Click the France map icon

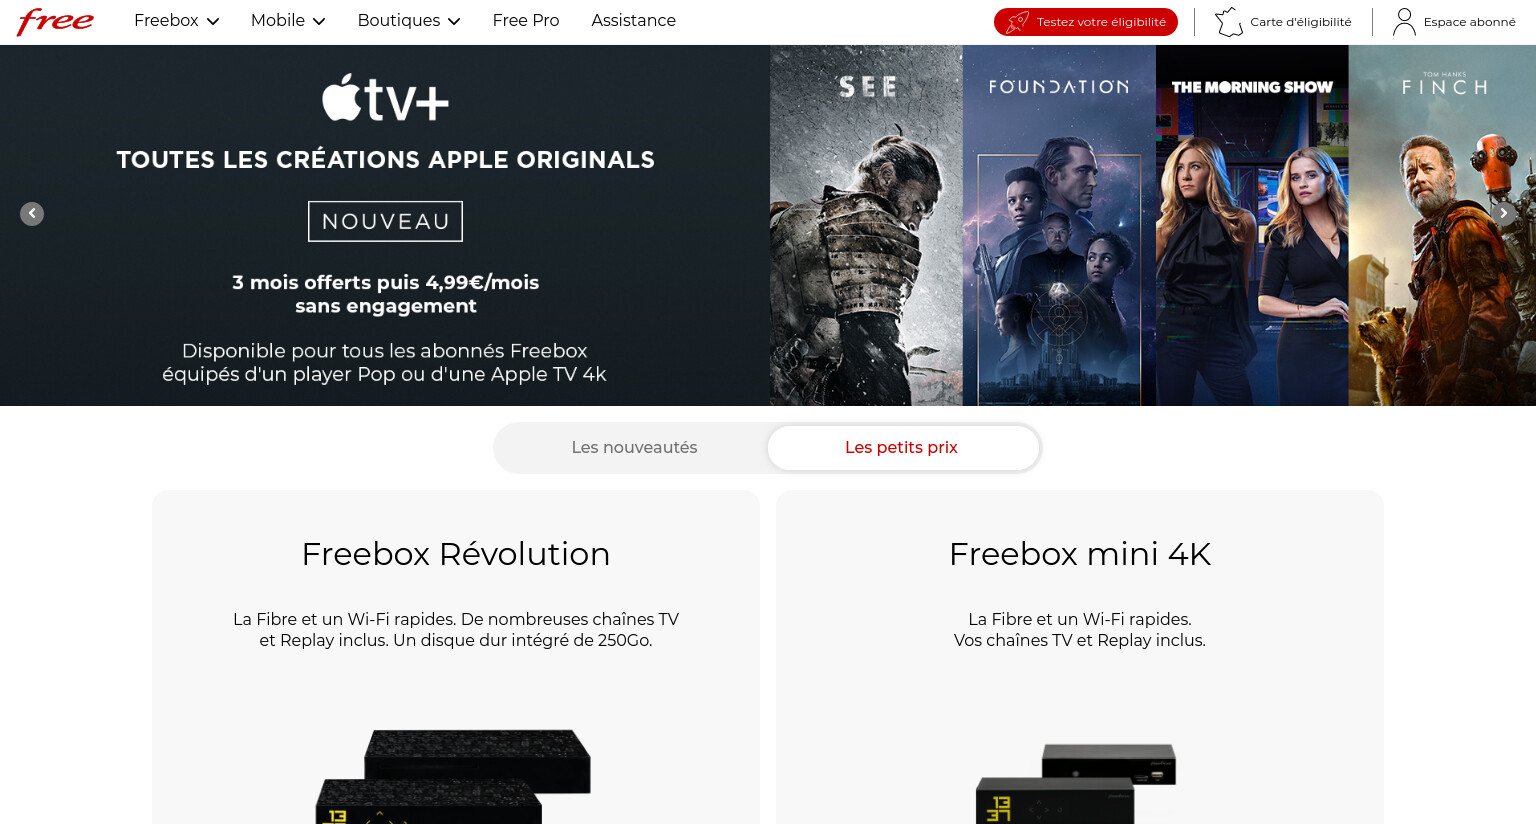(x=1229, y=22)
